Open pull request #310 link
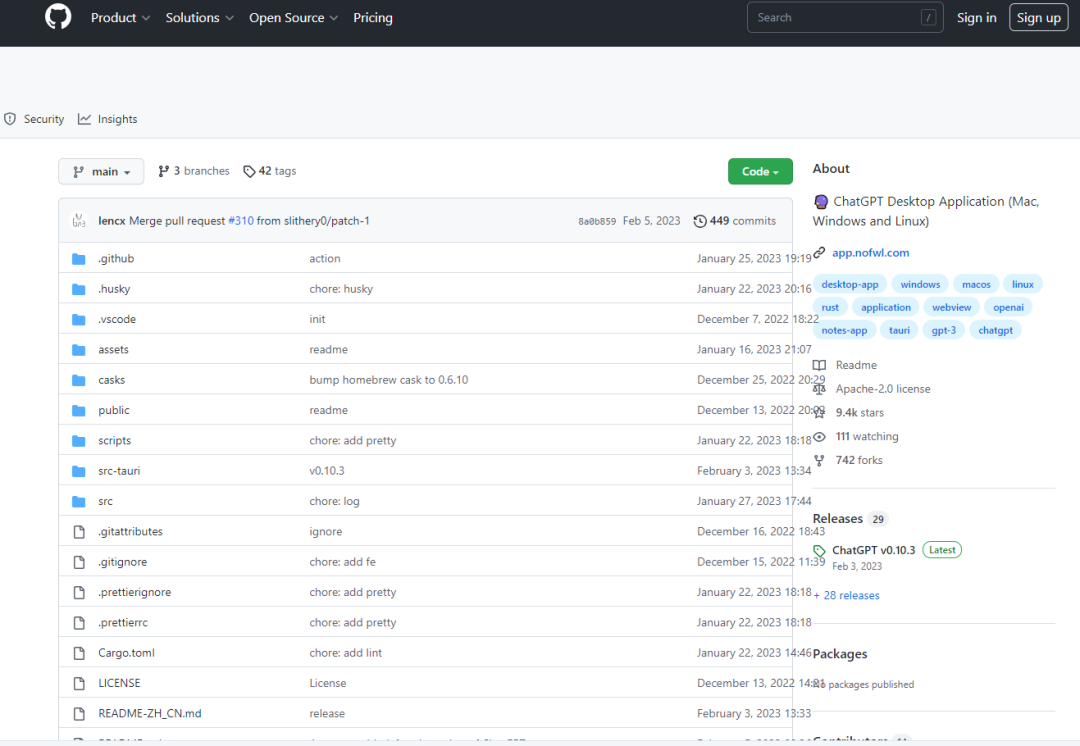Viewport: 1080px width, 746px height. click(x=241, y=221)
